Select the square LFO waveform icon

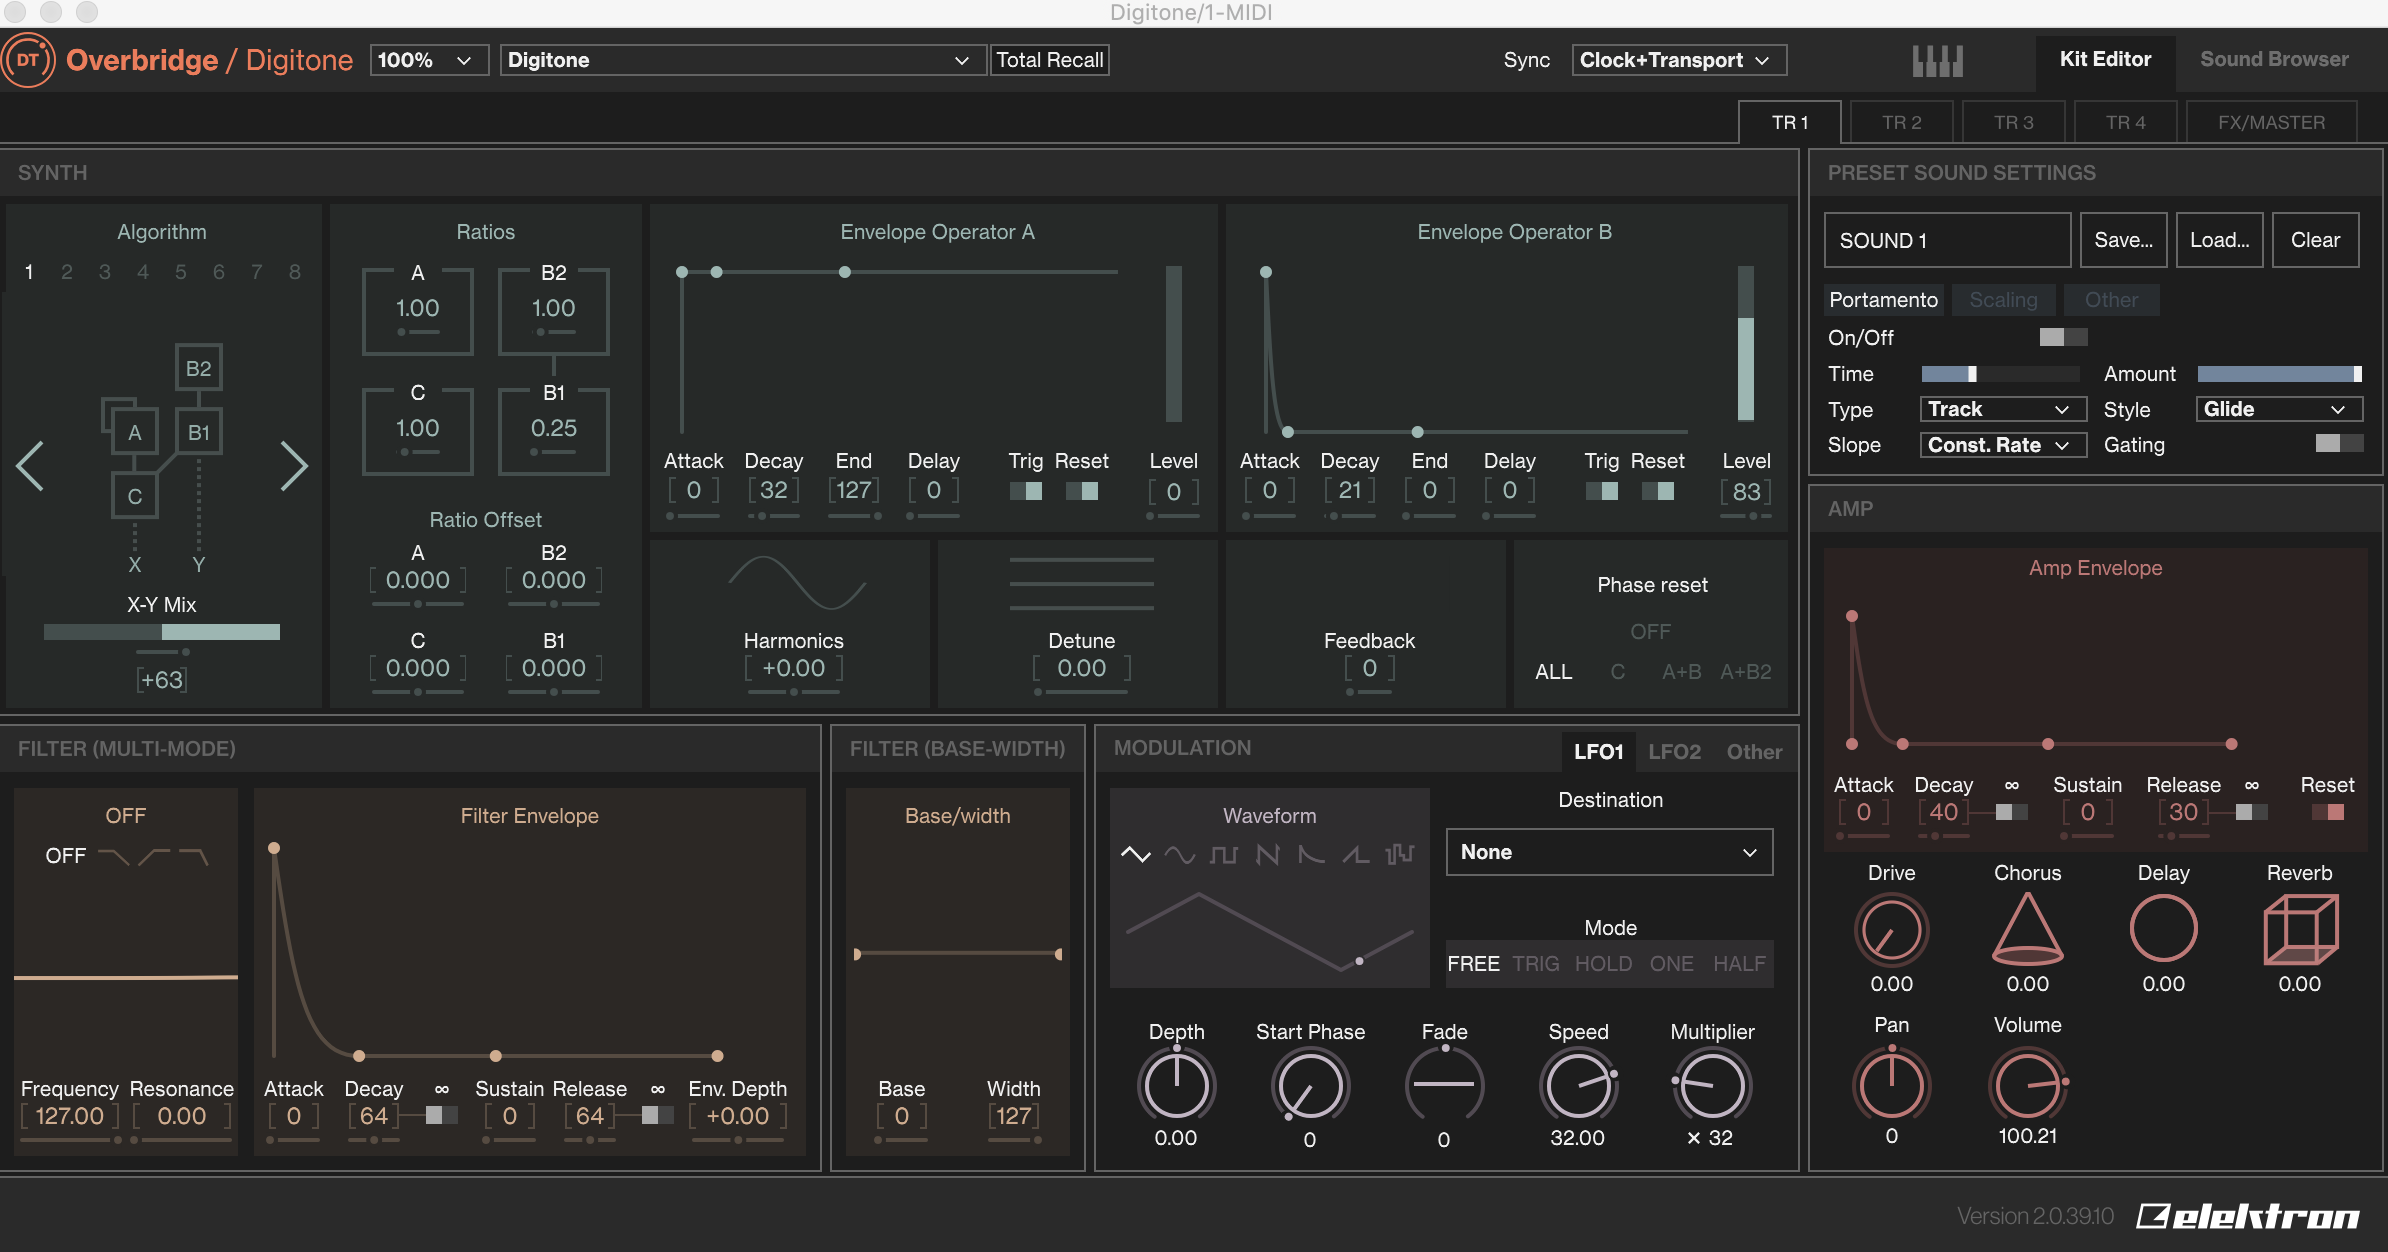(x=1224, y=854)
